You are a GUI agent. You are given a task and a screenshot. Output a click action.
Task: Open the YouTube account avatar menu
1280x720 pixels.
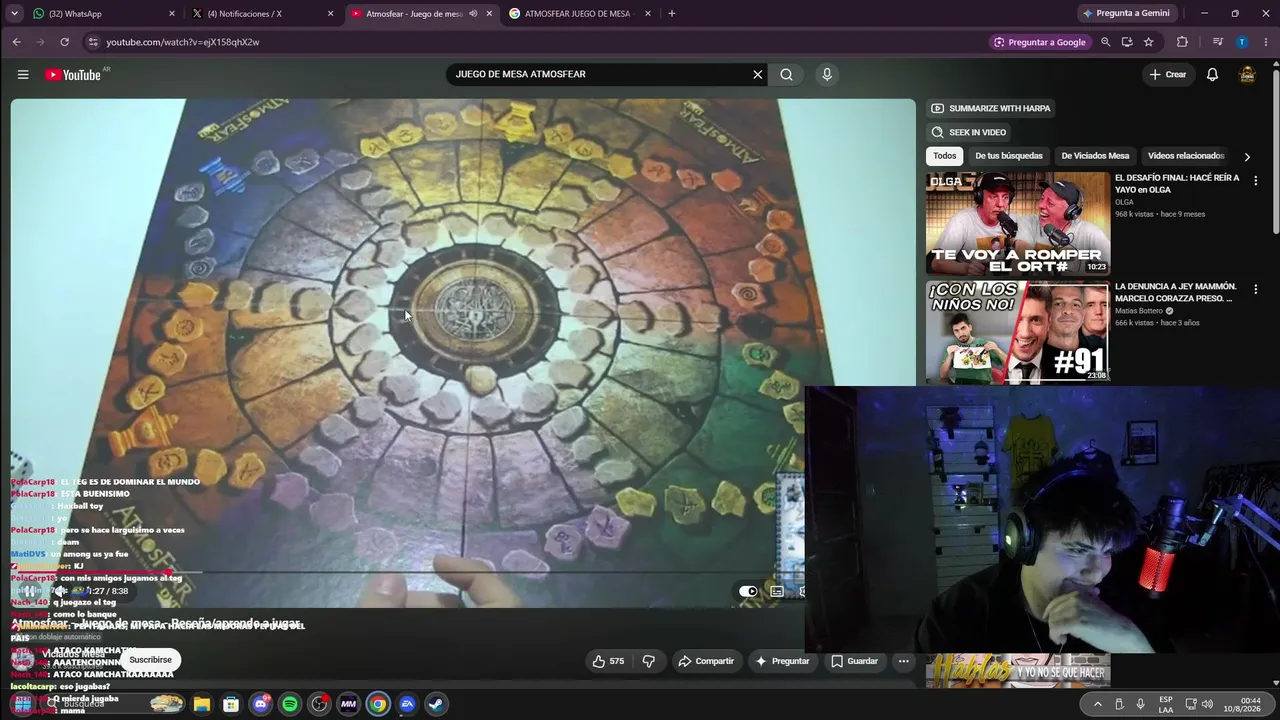pos(1247,74)
